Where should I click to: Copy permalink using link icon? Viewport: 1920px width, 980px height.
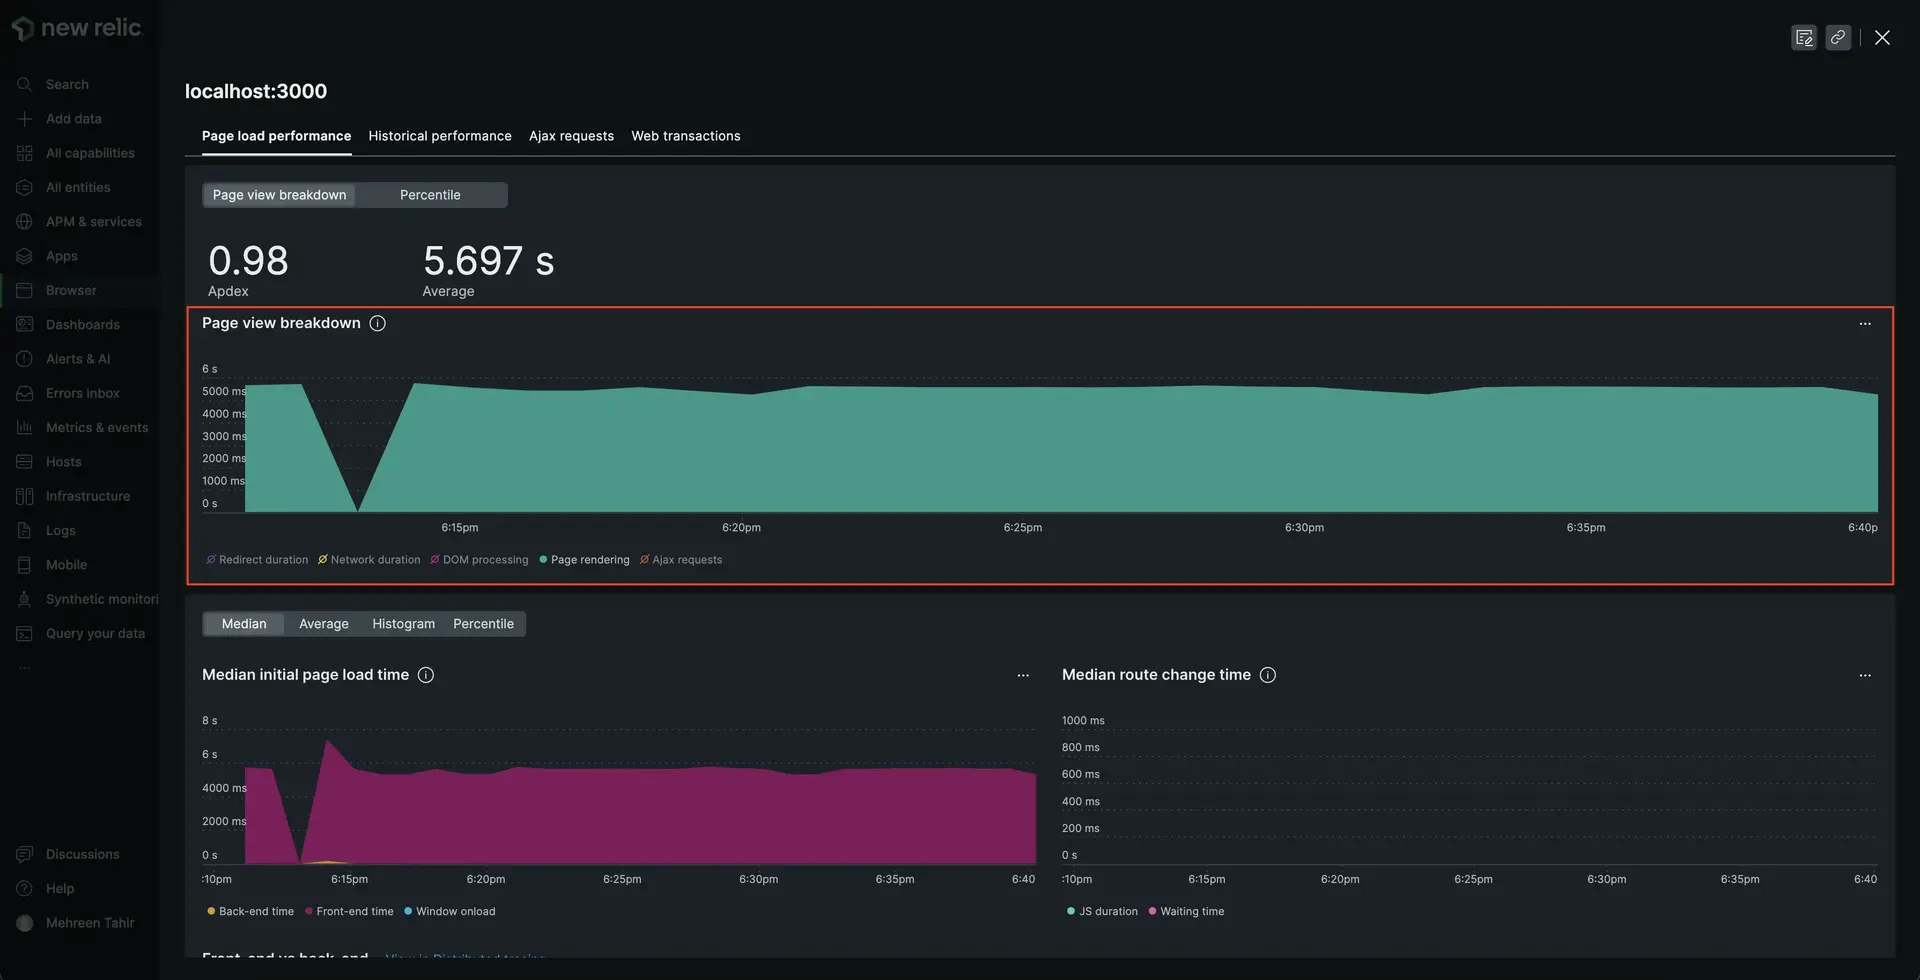pyautogui.click(x=1838, y=38)
